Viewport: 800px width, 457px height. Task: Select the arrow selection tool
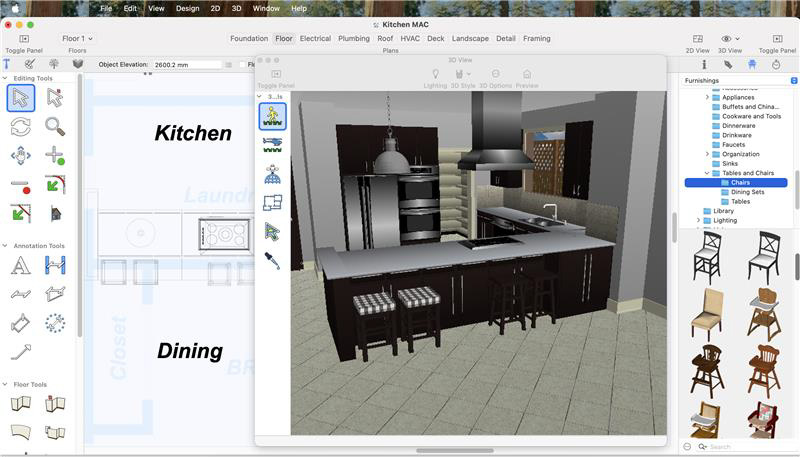21,98
